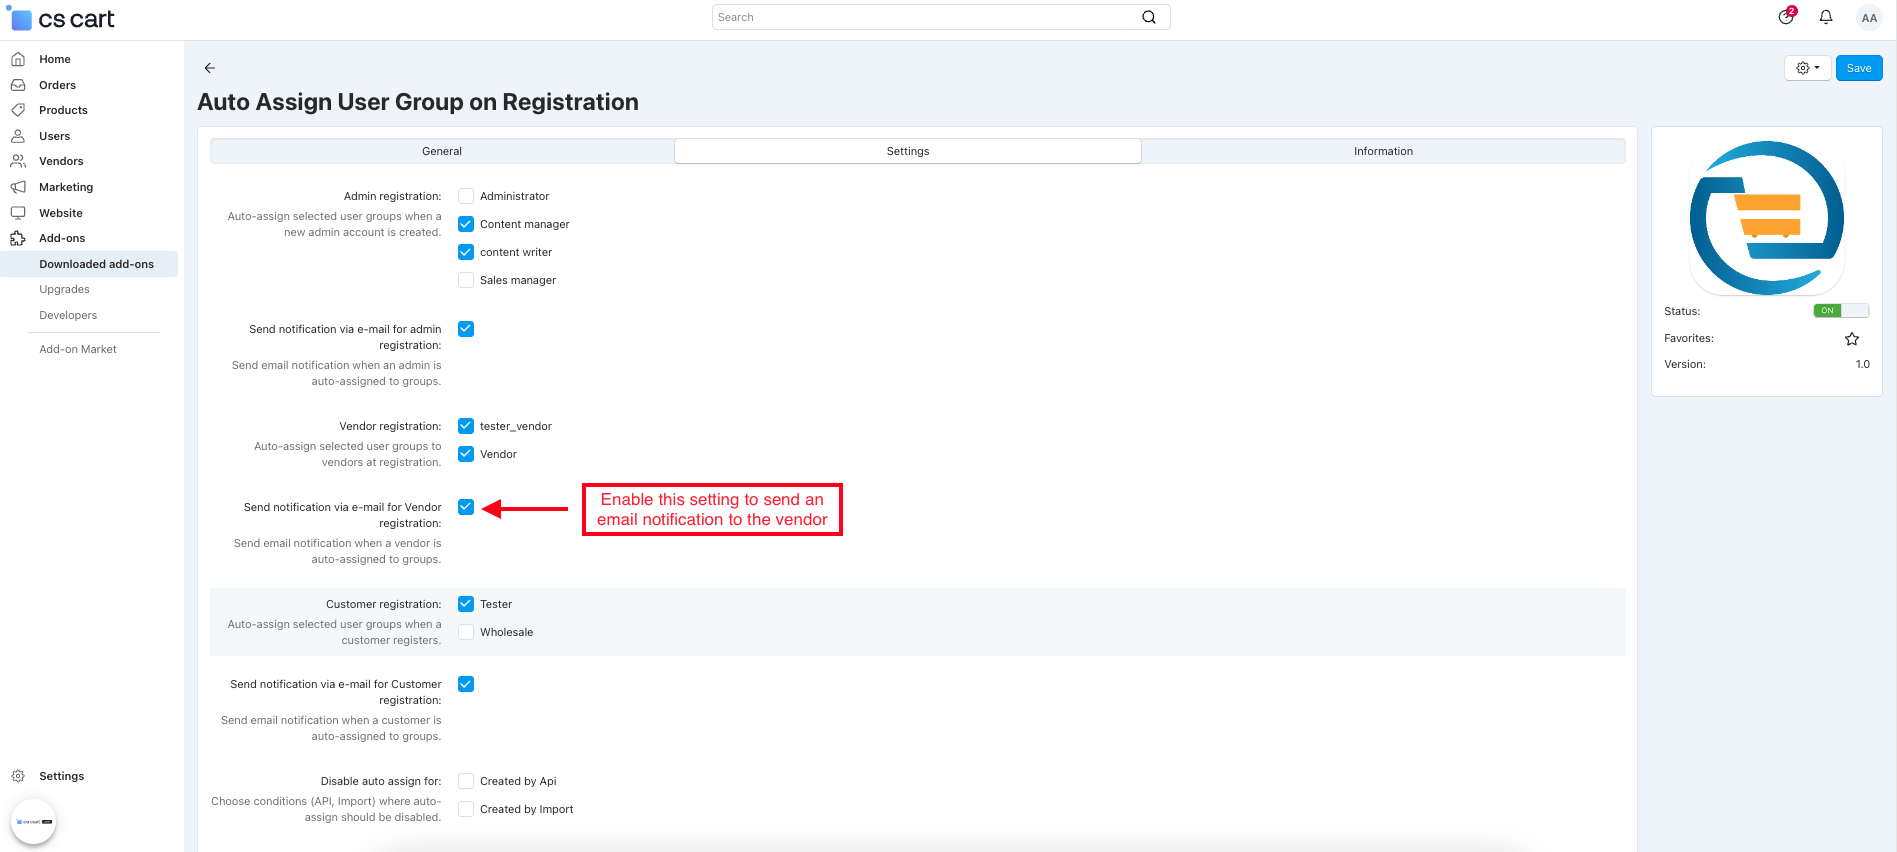
Task: Add add-on to favorites star
Action: click(1851, 339)
